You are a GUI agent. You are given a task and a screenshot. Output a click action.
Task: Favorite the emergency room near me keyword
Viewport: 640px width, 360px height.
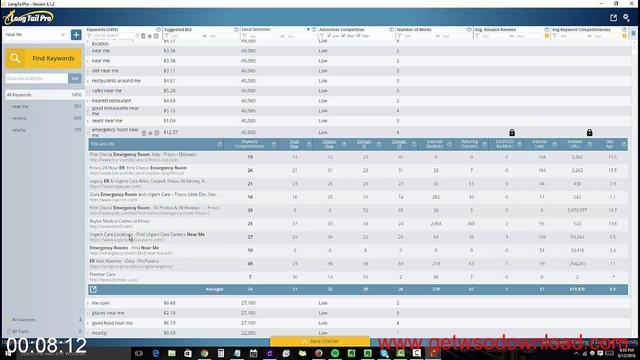point(150,133)
